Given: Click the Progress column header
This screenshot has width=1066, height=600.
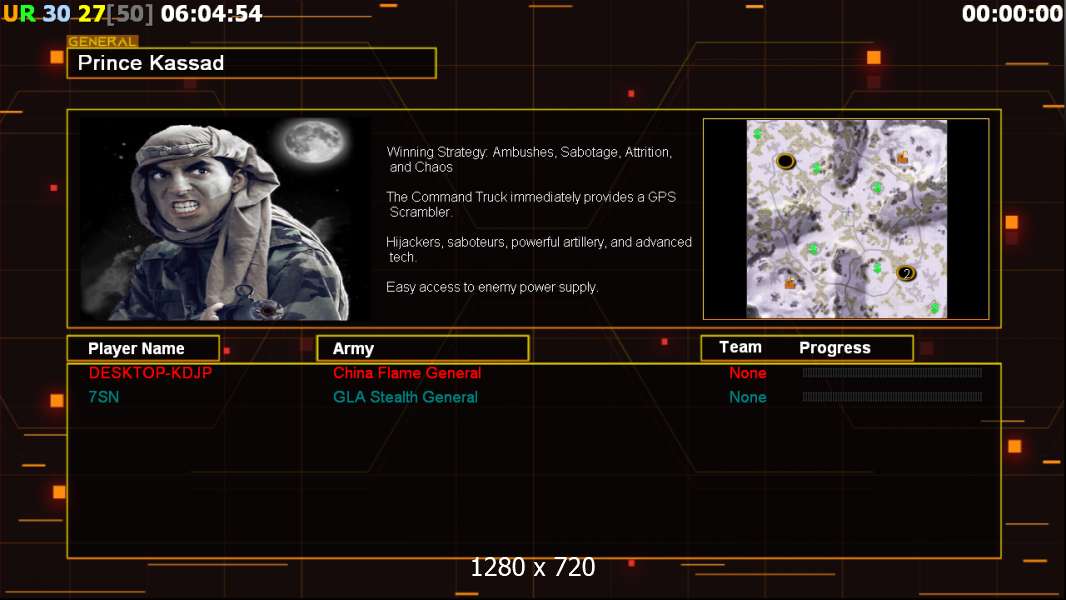Looking at the screenshot, I should pos(835,348).
